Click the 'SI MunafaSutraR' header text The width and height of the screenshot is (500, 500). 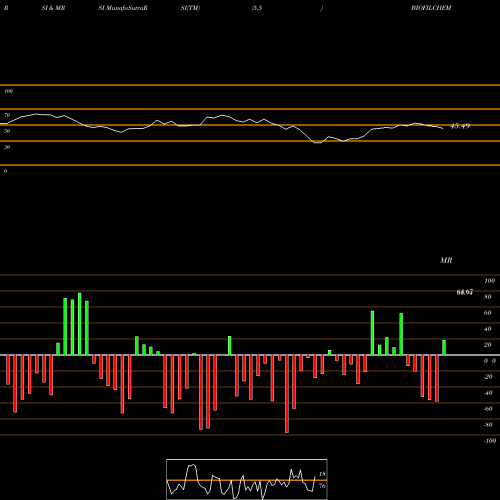123,8
